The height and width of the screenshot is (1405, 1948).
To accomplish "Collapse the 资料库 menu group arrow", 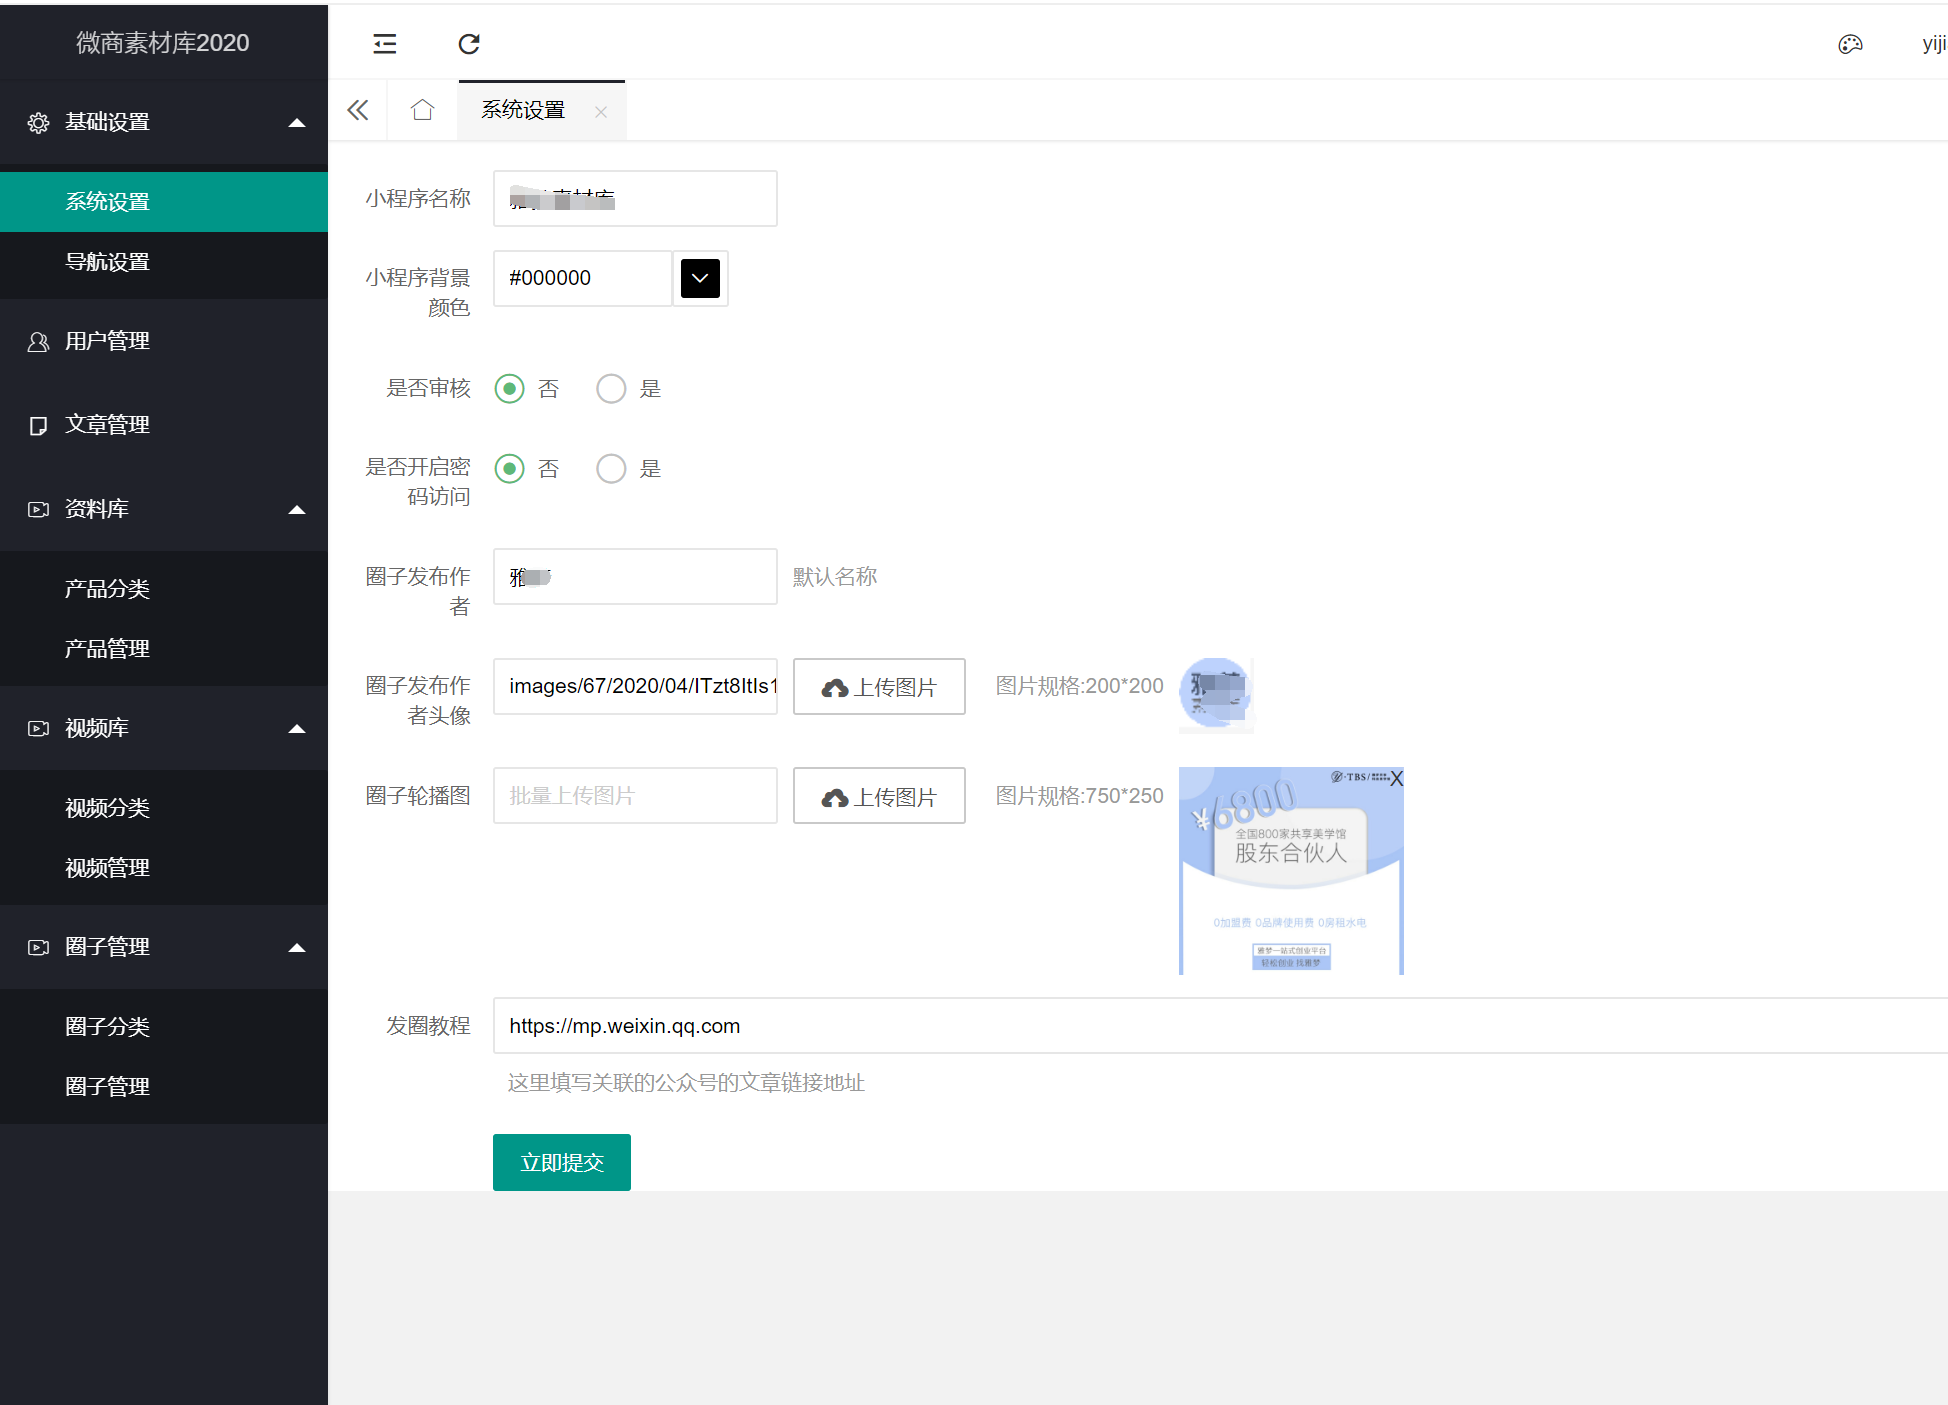I will tap(297, 510).
